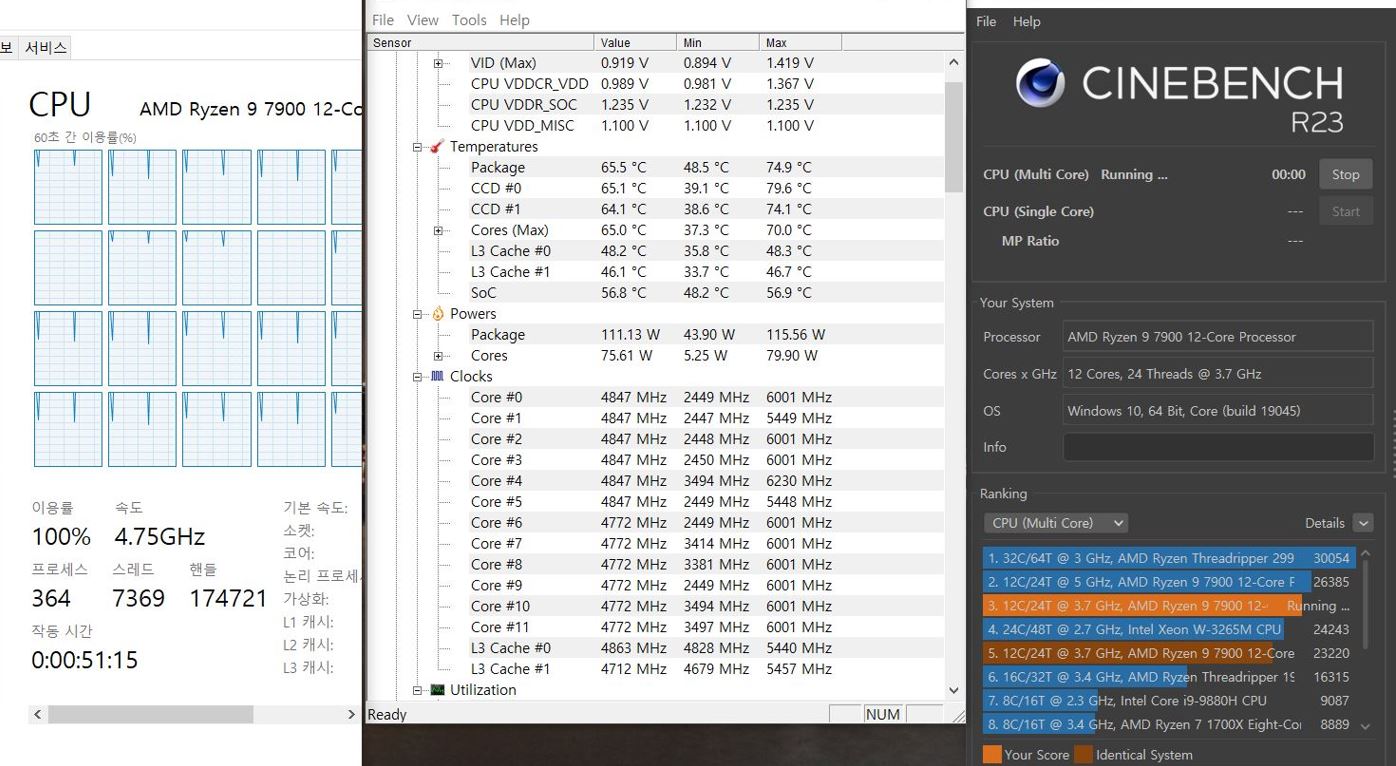Click the Your Score orange legend swatch
This screenshot has width=1396, height=766.
tap(992, 755)
